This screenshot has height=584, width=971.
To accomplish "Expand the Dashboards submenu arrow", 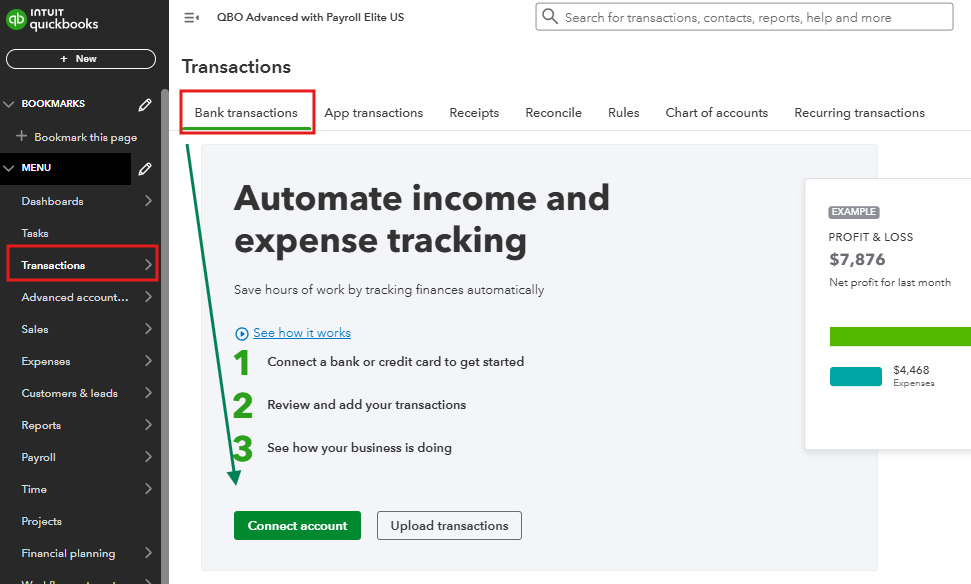I will (148, 201).
